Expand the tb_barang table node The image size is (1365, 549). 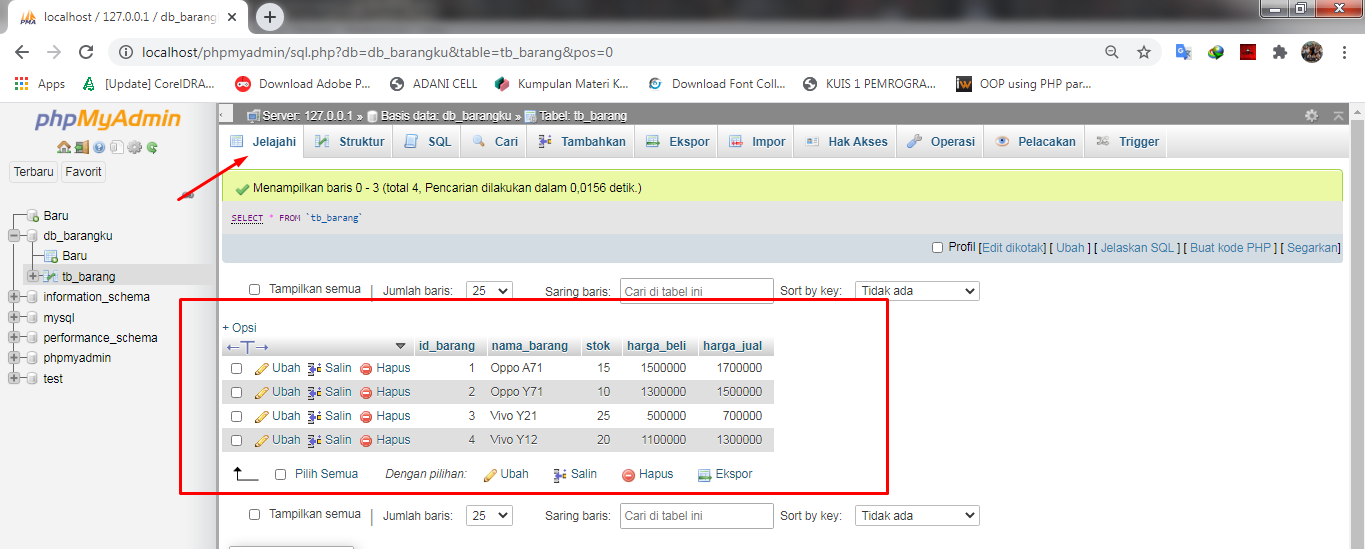[x=33, y=276]
